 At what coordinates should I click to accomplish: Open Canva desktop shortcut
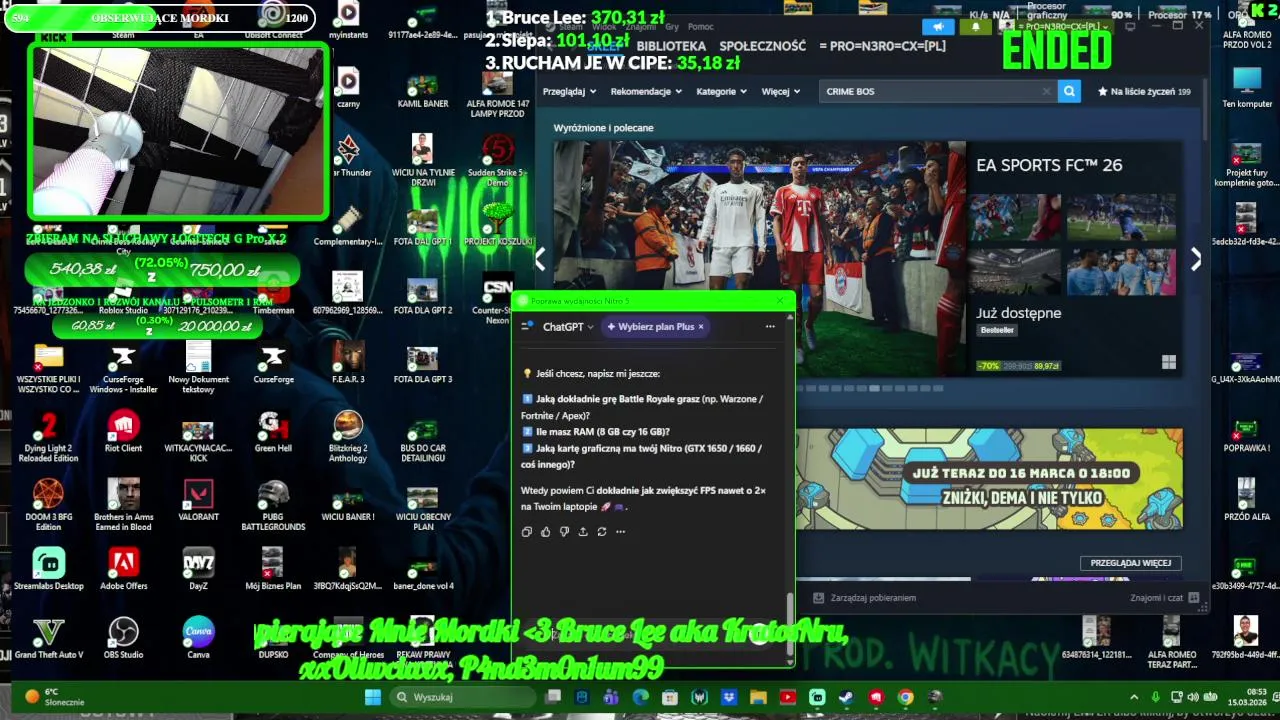click(x=198, y=638)
